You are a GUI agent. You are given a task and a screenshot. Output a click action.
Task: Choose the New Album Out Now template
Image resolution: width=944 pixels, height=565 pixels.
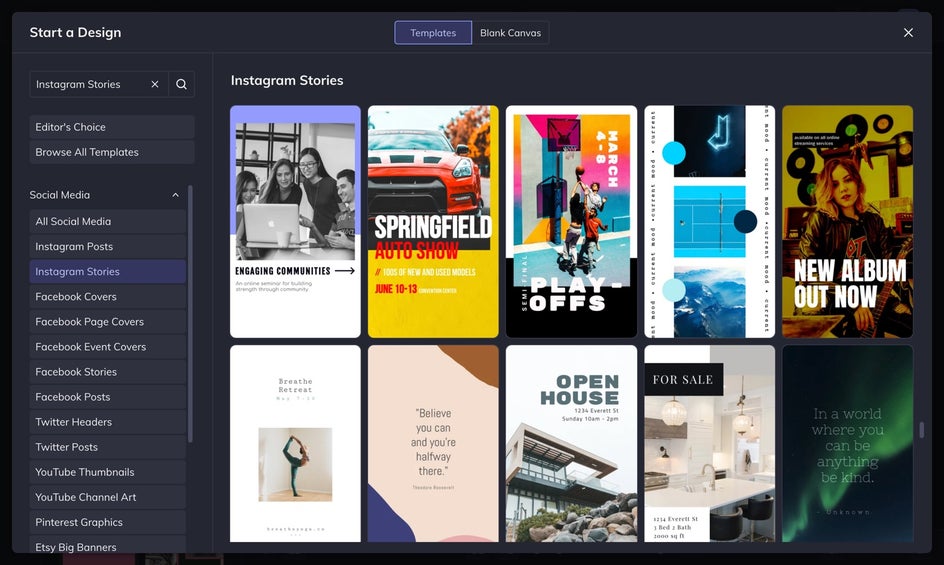847,222
